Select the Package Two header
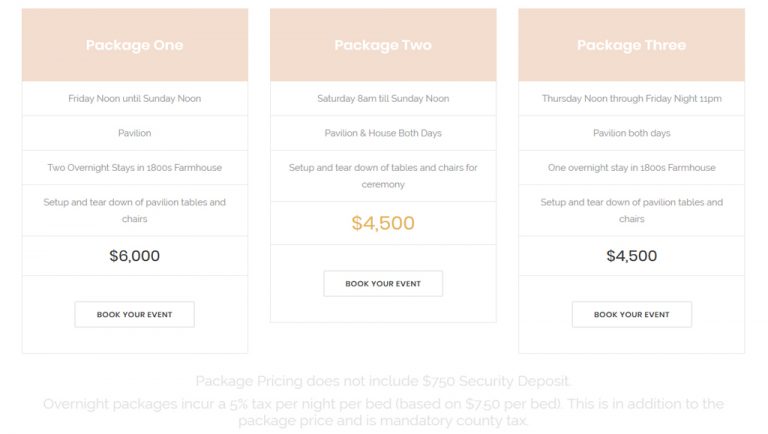 [x=383, y=45]
